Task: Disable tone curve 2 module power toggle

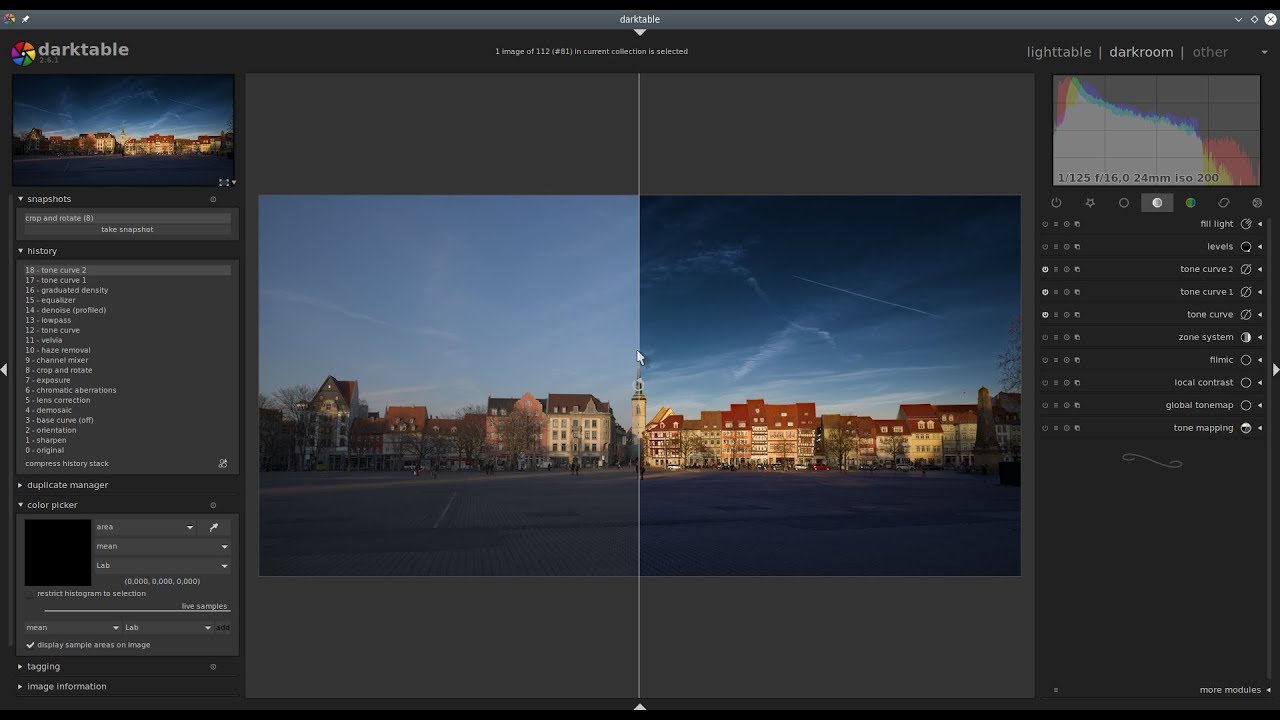Action: coord(1045,269)
